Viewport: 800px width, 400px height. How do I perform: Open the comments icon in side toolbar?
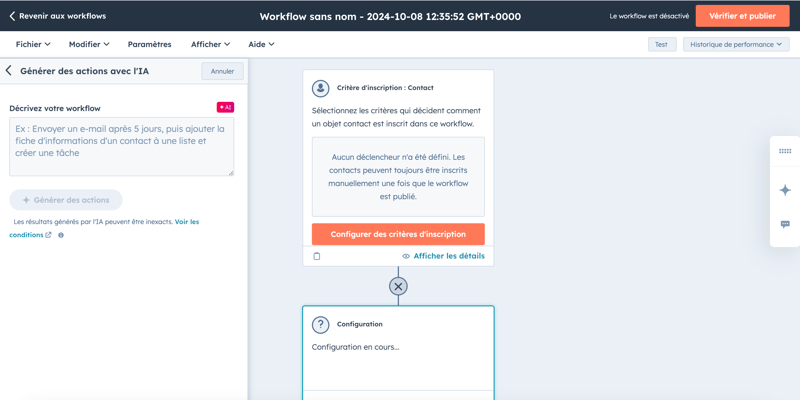785,224
